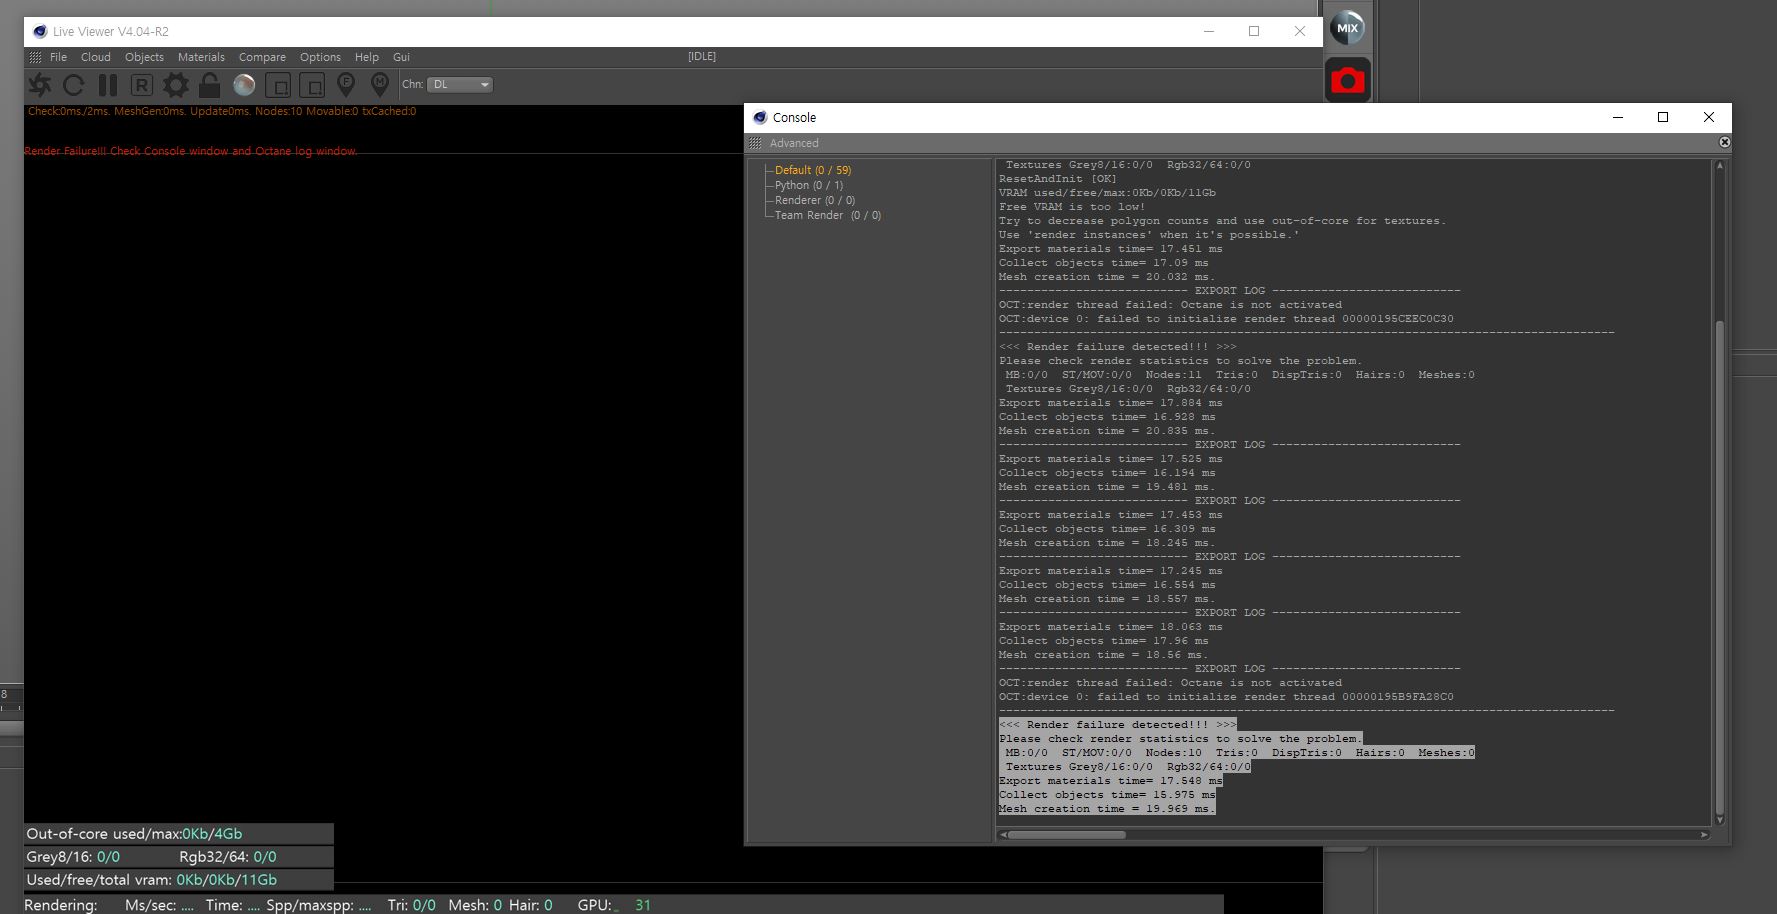
Task: Click Console panel grip handle icon
Action: point(755,143)
